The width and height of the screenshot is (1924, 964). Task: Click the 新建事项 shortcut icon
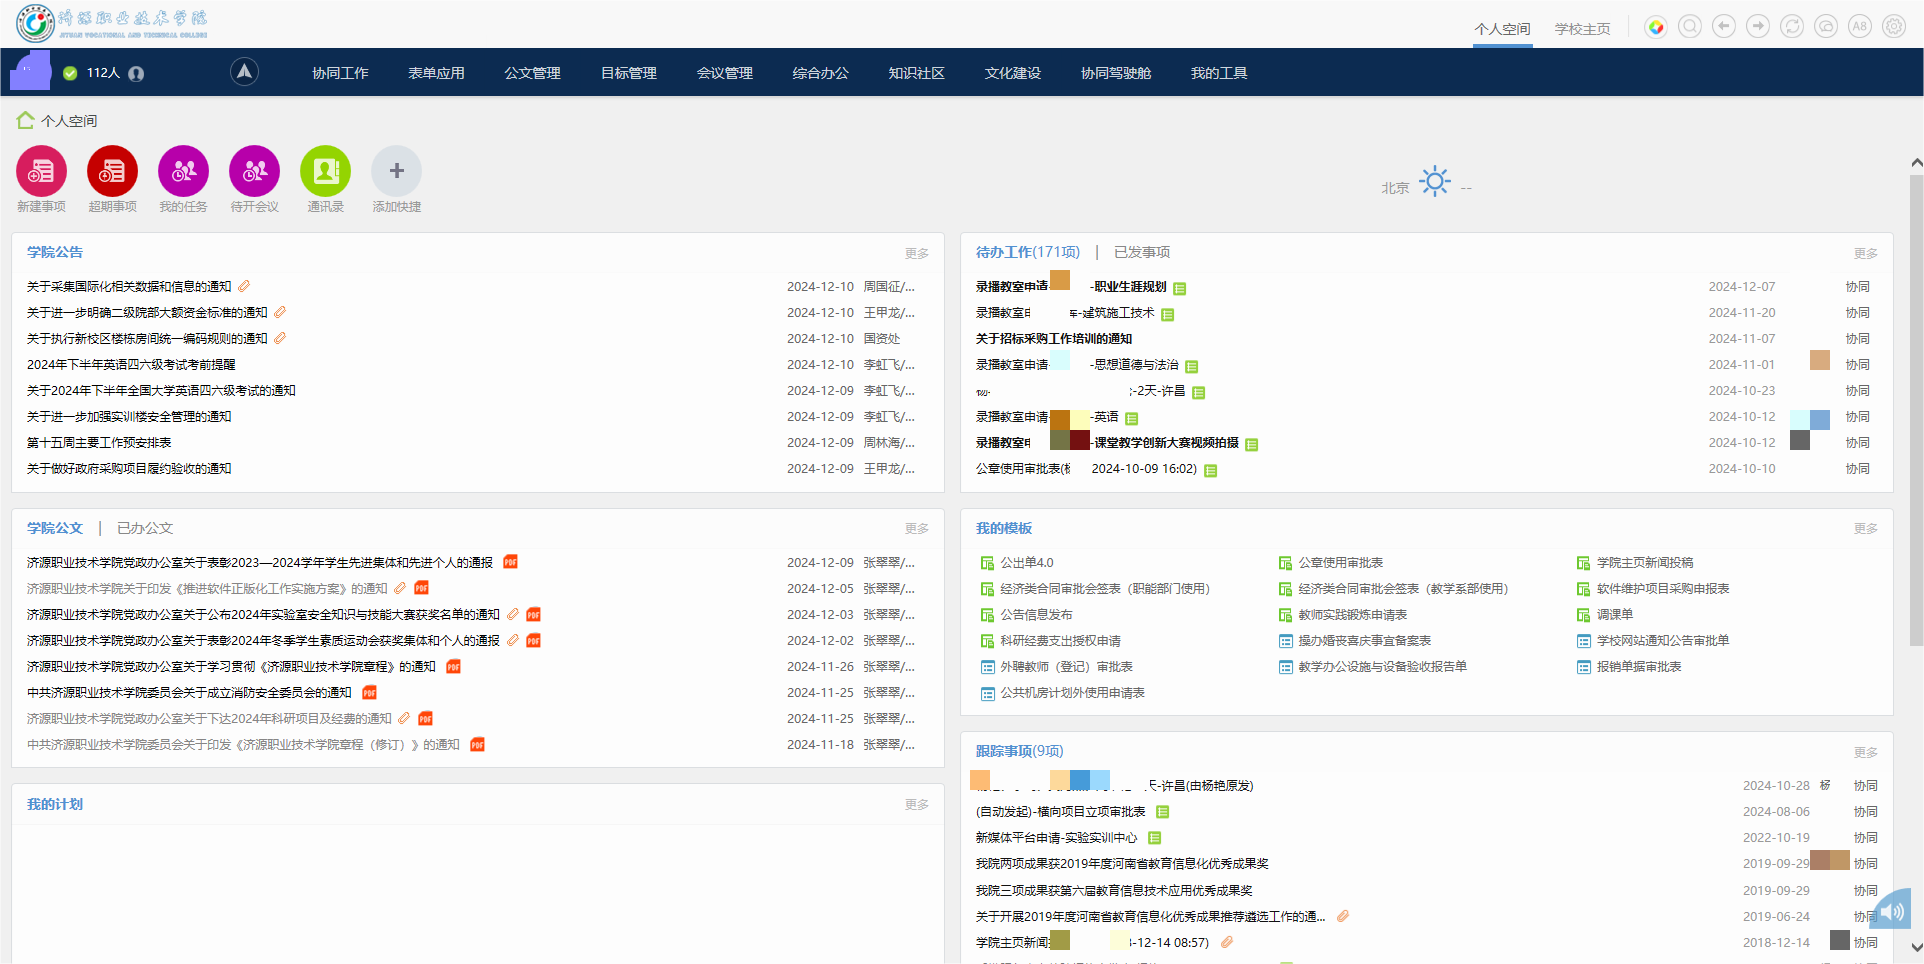click(41, 172)
